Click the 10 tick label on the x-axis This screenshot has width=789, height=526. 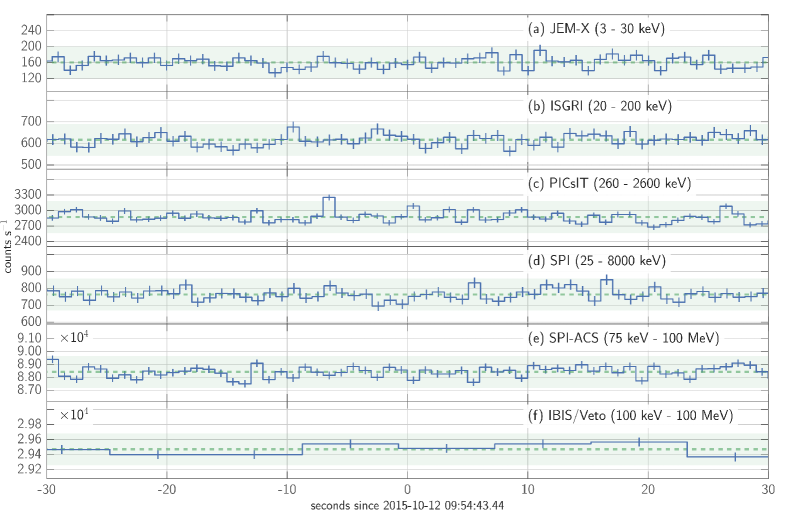coord(528,490)
